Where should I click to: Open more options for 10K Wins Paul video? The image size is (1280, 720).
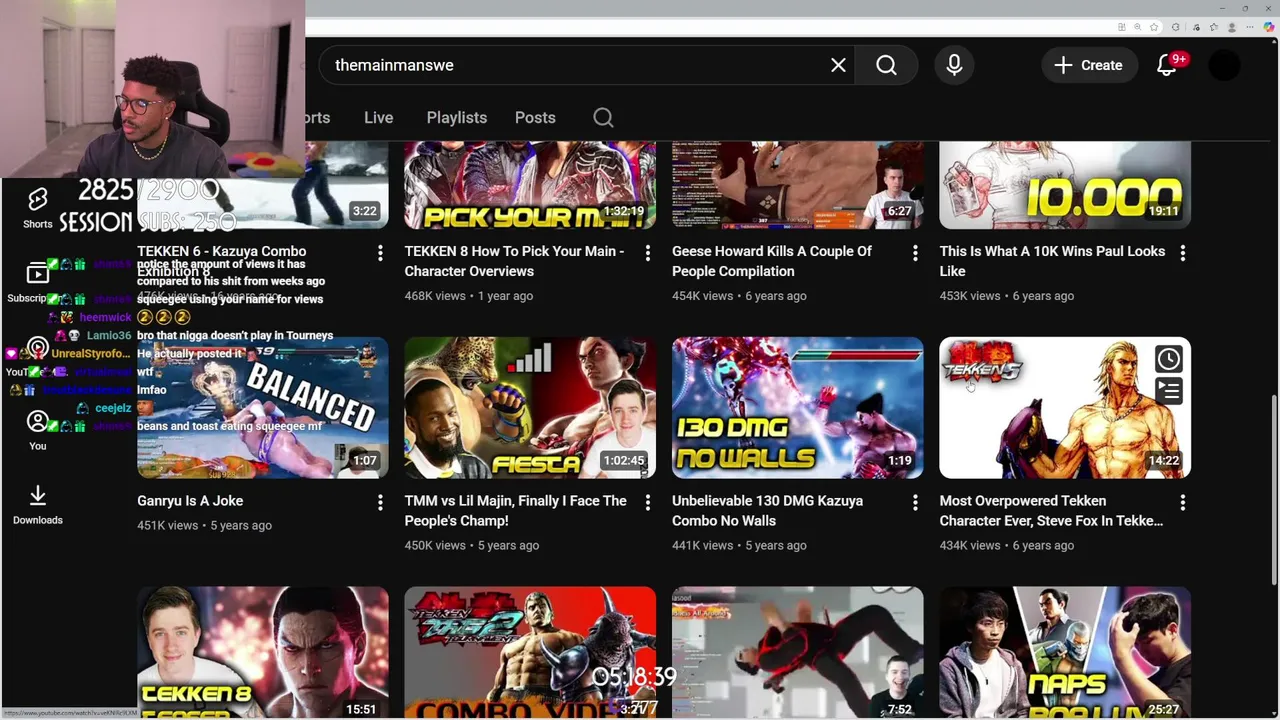click(1182, 254)
